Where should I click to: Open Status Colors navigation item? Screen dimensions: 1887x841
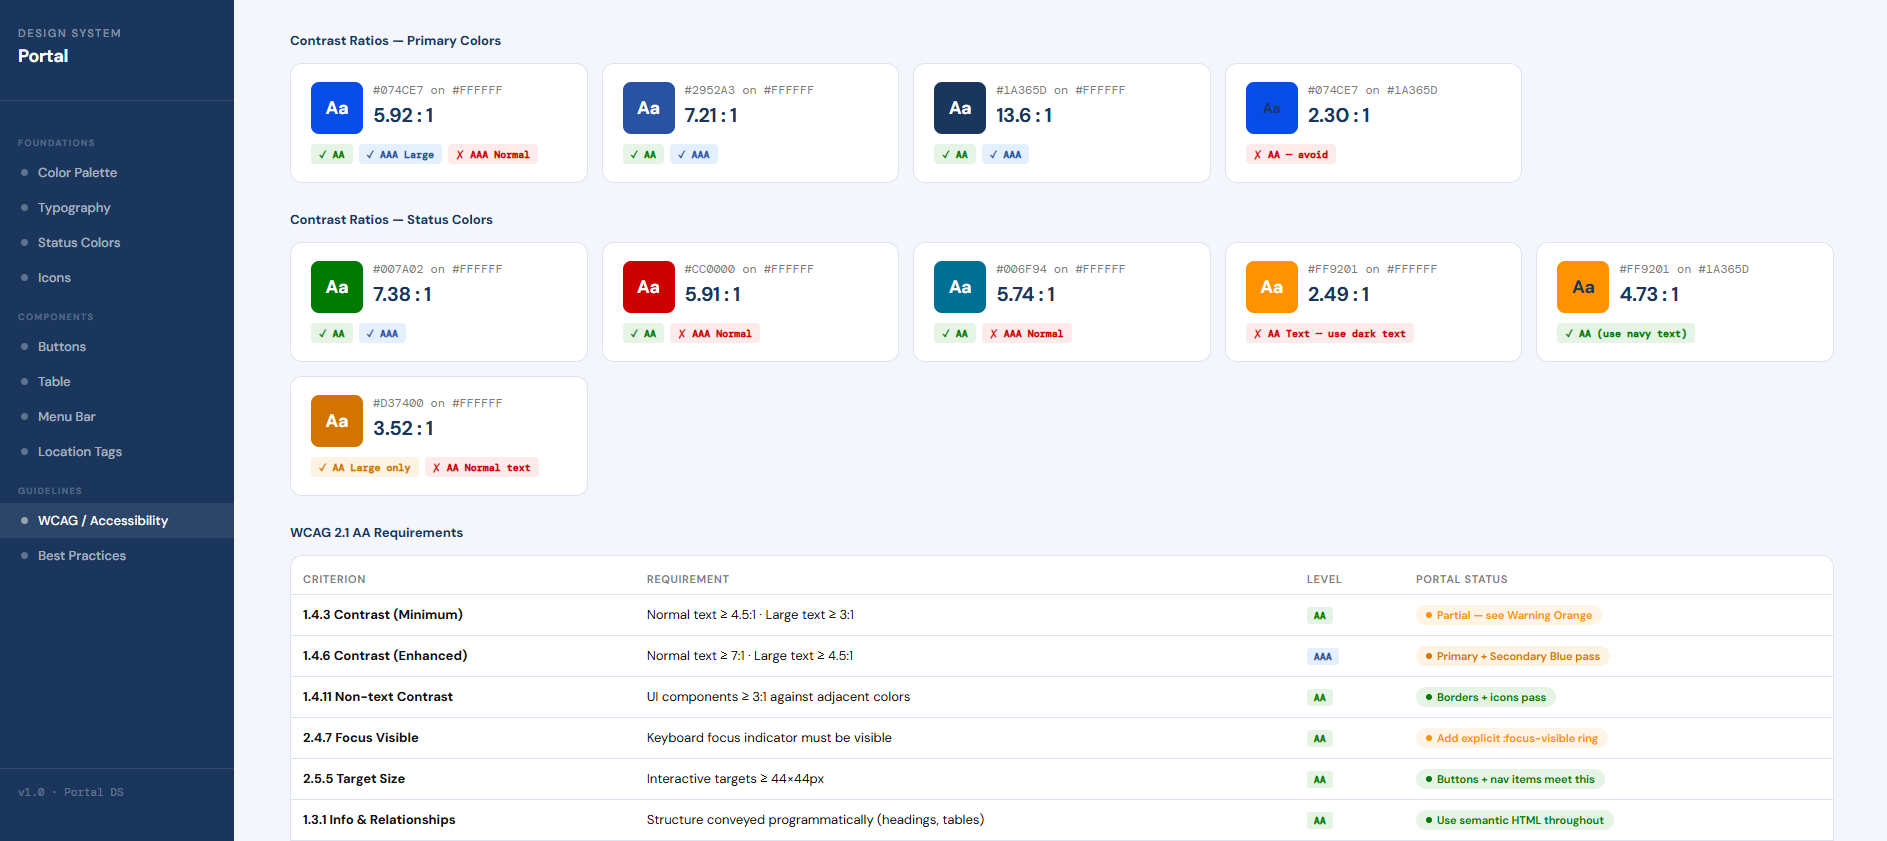117,243
